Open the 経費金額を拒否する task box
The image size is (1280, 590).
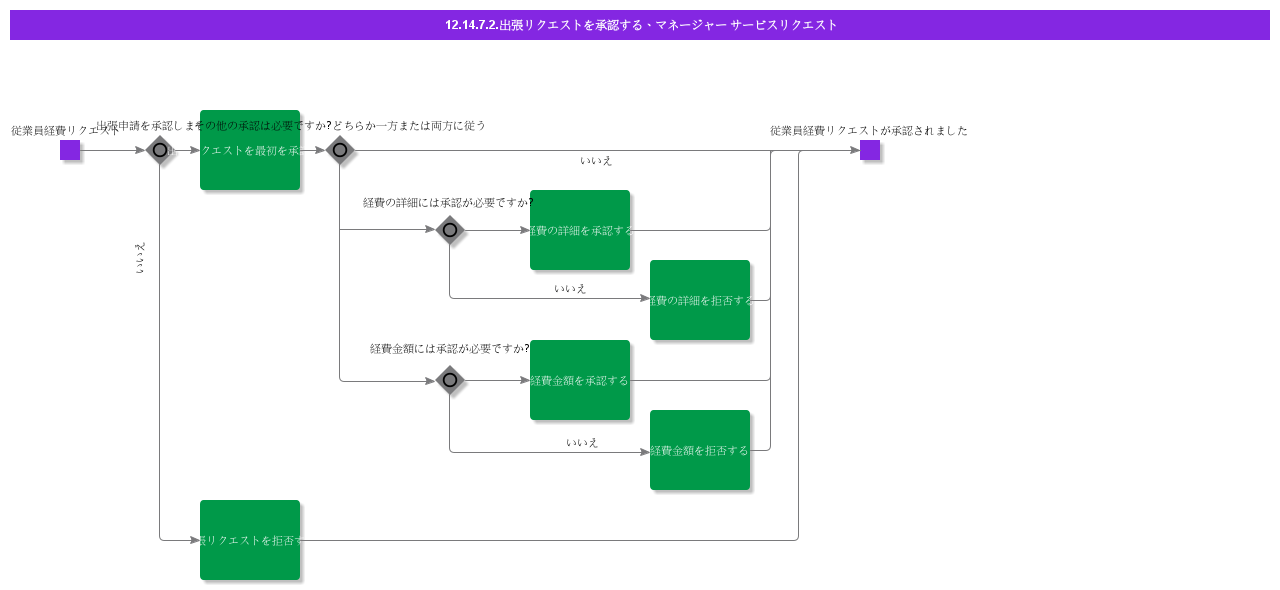(700, 450)
